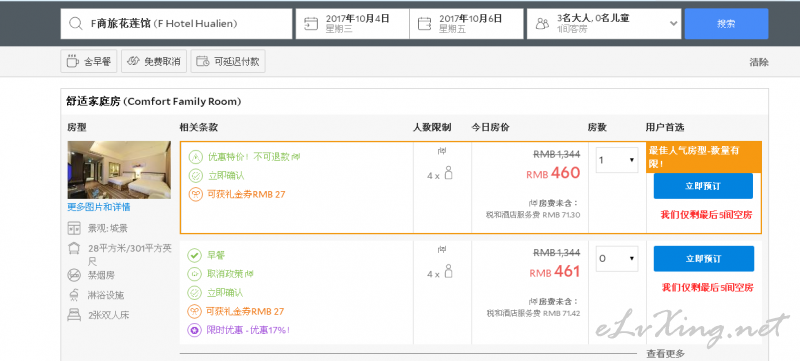Toggle the 含早餐 breakfast filter
The height and width of the screenshot is (361, 800).
pos(89,62)
